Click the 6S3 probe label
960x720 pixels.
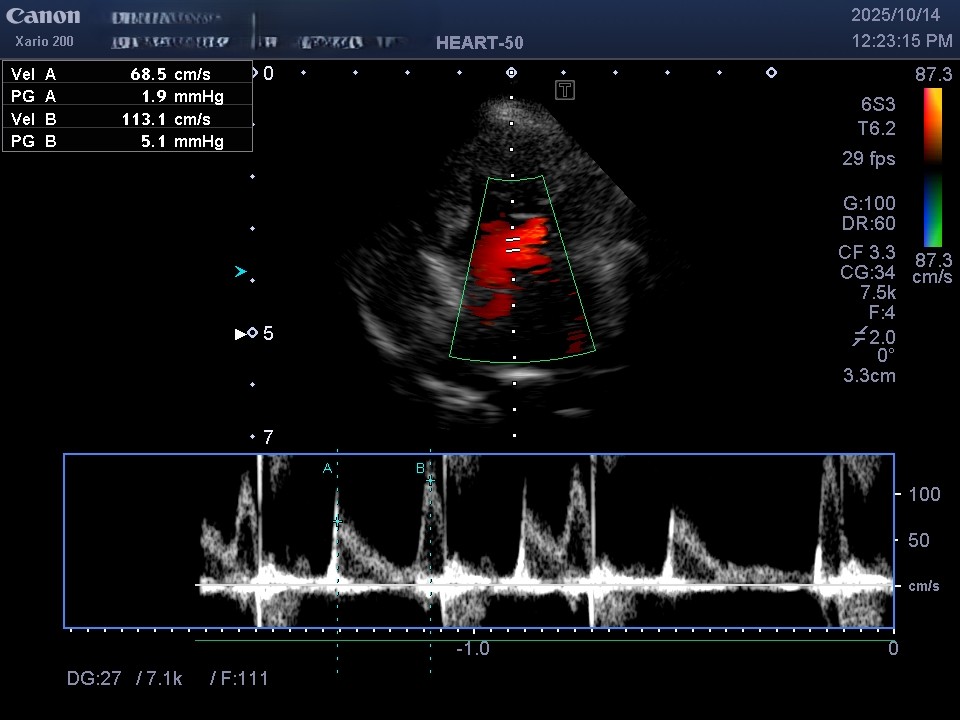(878, 105)
